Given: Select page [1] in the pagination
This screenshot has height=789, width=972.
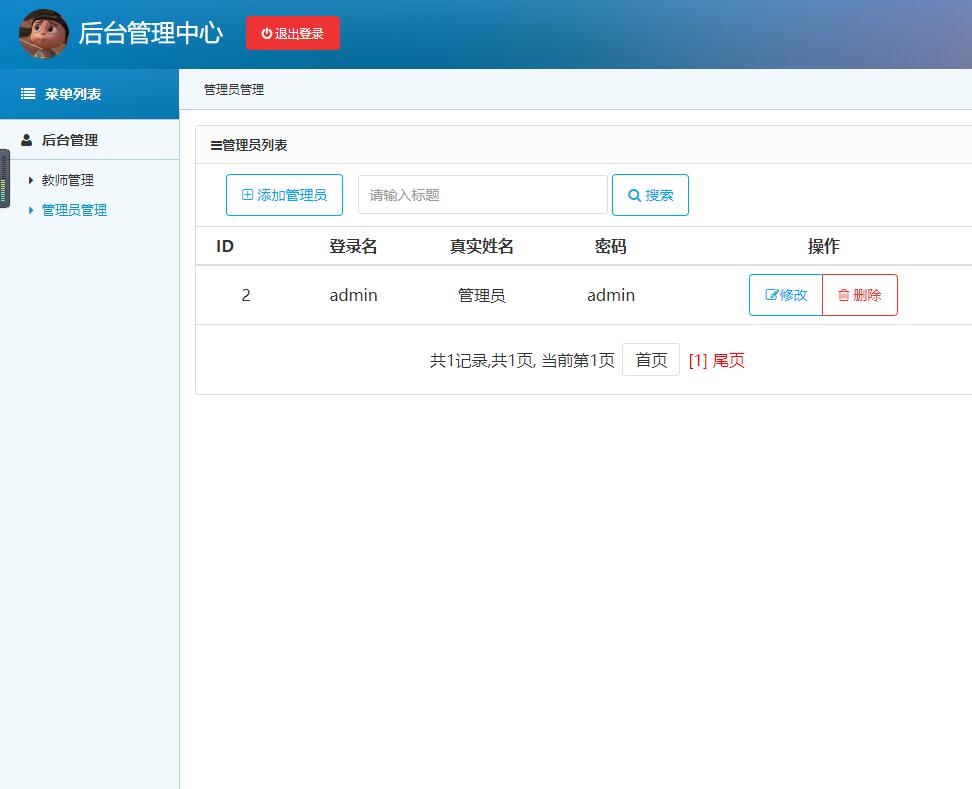Looking at the screenshot, I should tap(698, 360).
